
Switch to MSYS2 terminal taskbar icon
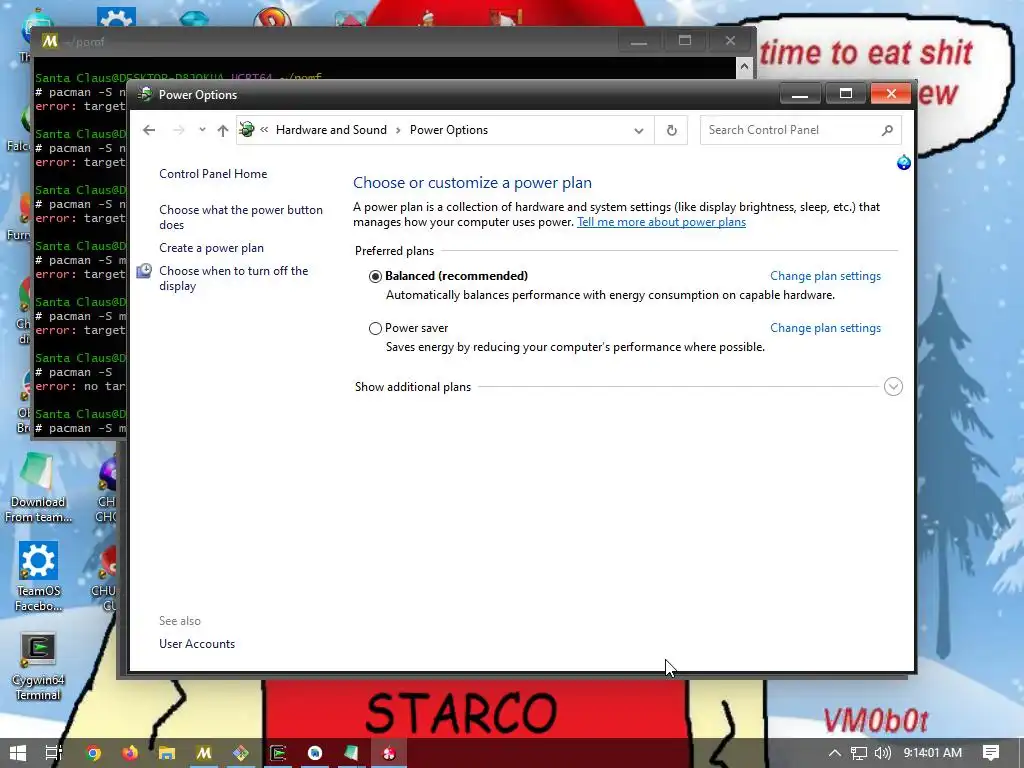pos(204,753)
